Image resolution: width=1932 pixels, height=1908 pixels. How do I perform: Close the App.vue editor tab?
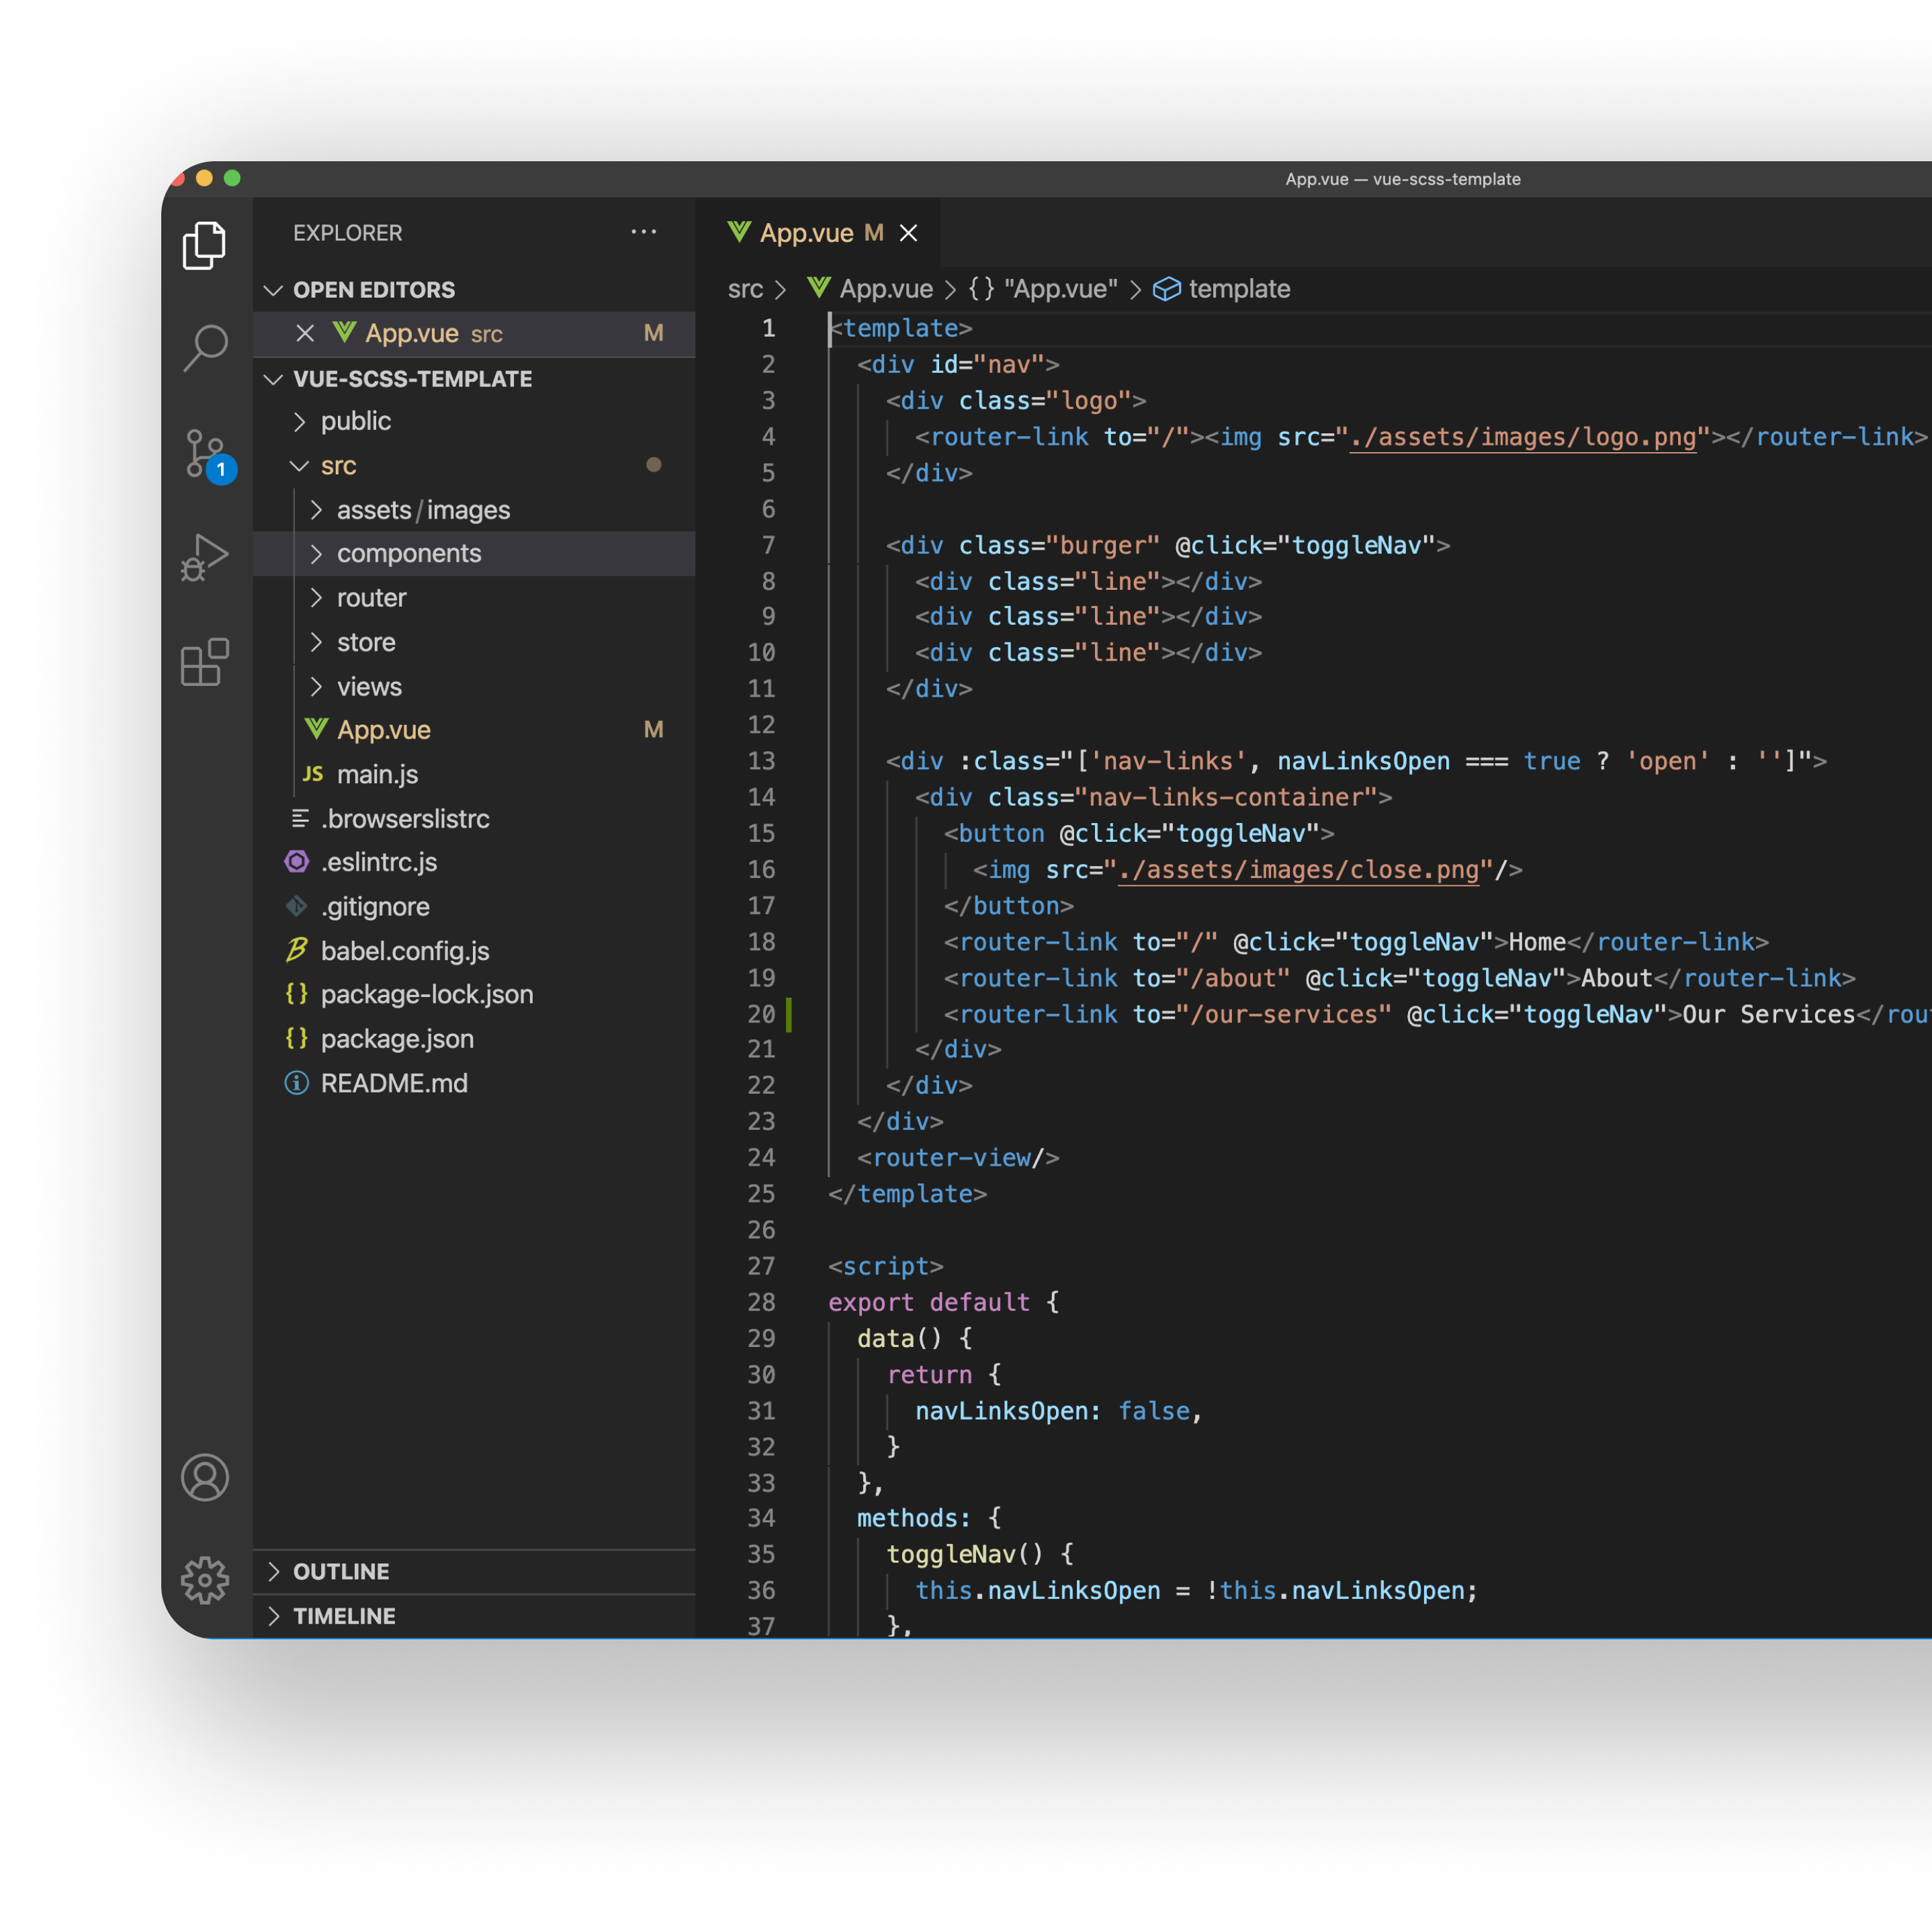tap(908, 233)
